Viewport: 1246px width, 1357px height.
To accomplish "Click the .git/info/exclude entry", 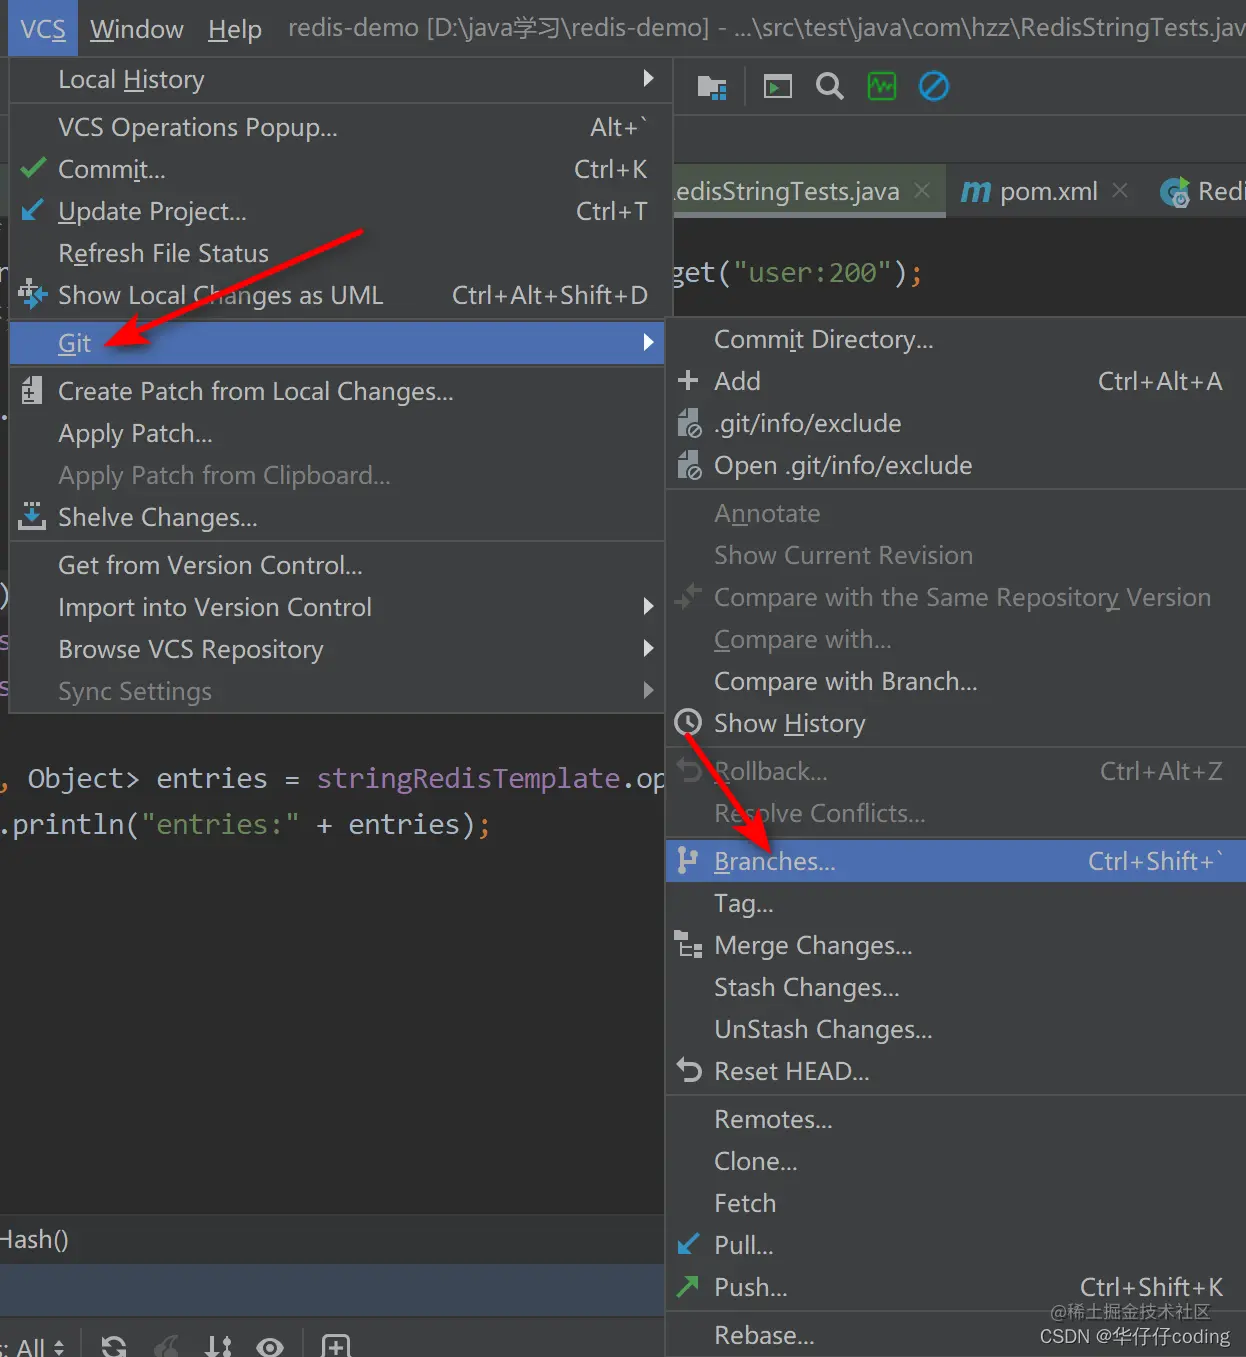I will point(956,423).
